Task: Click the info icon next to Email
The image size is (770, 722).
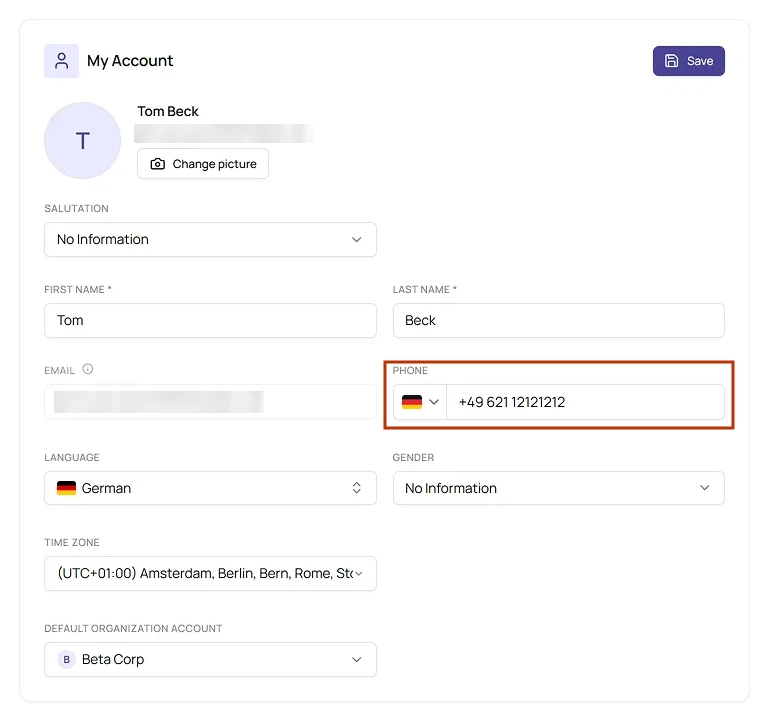Action: pyautogui.click(x=88, y=369)
